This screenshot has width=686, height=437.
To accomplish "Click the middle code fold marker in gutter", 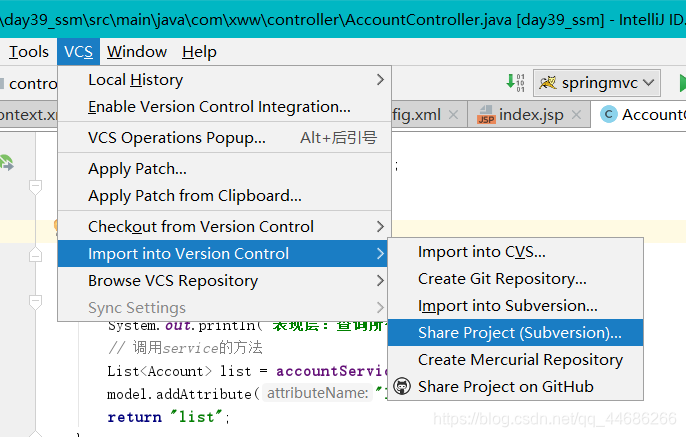I will [x=35, y=254].
